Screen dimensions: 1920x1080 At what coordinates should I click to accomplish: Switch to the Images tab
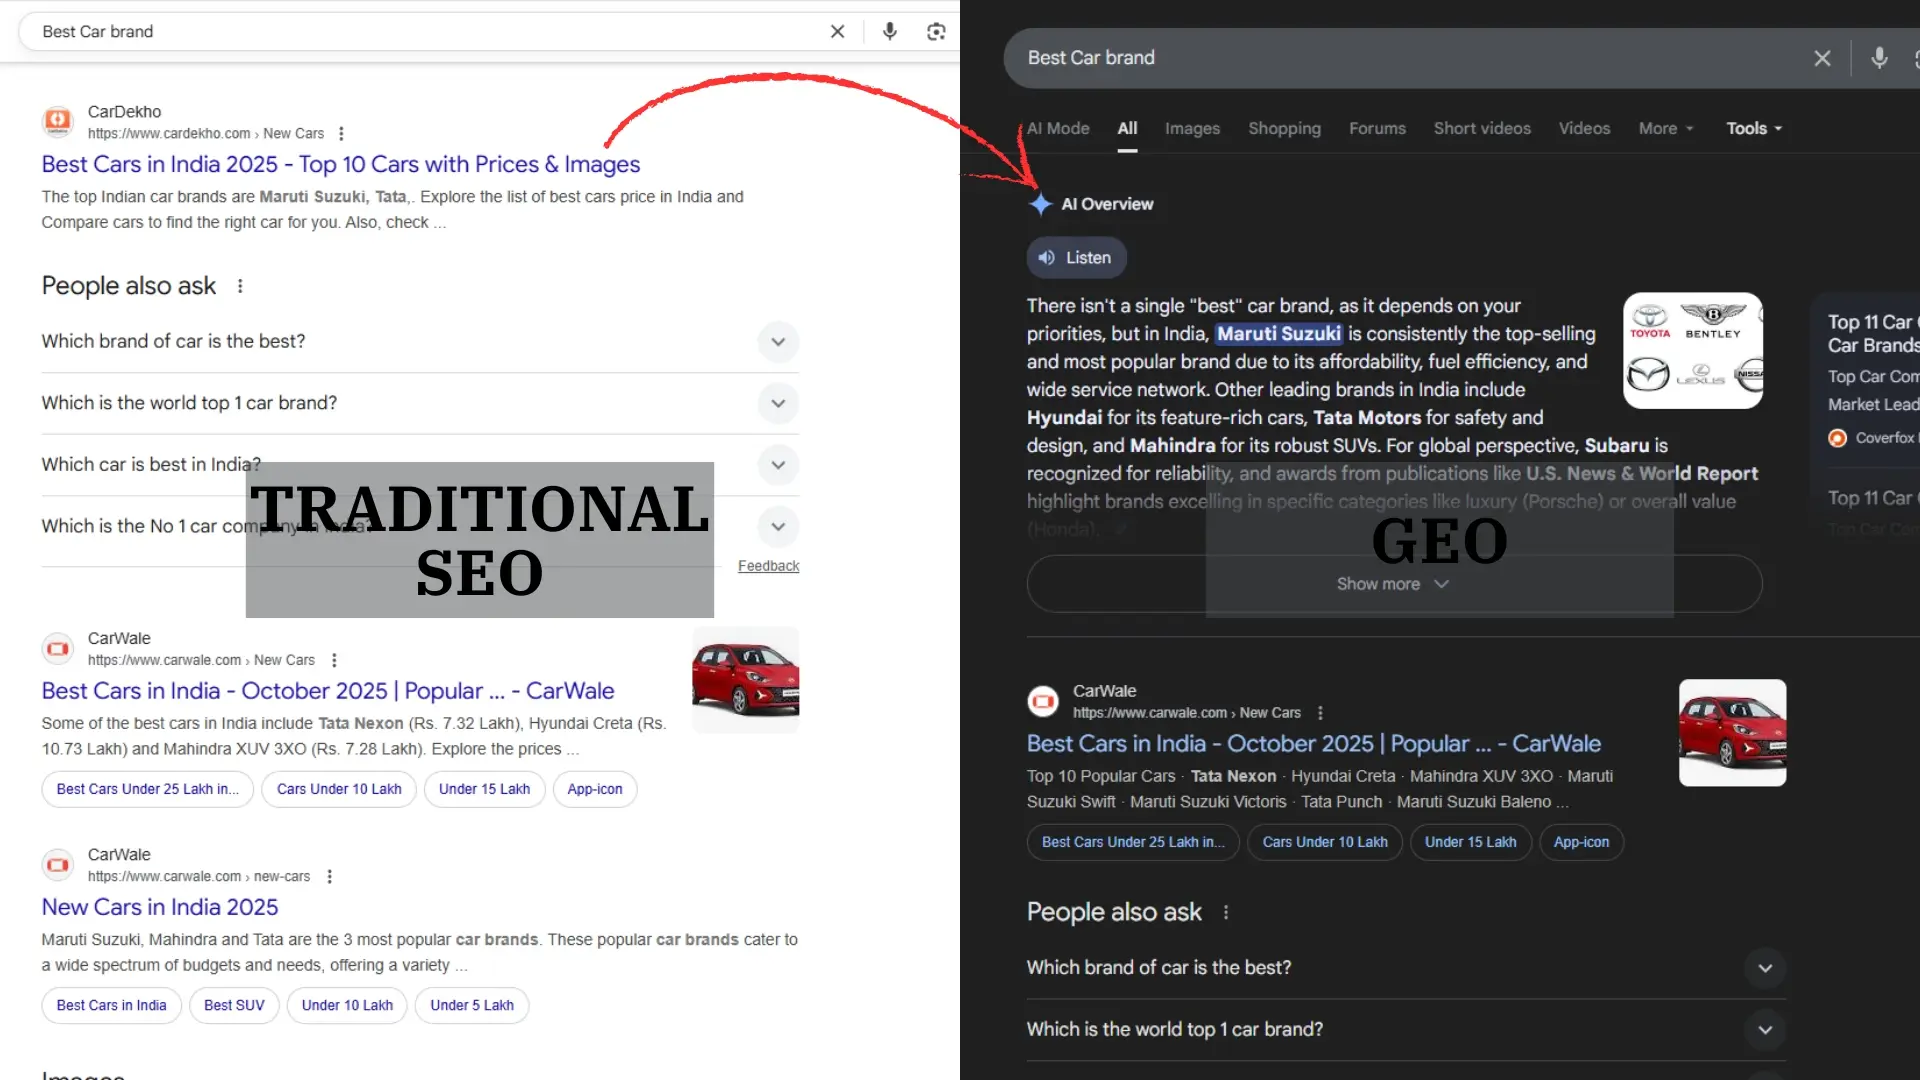coord(1191,128)
